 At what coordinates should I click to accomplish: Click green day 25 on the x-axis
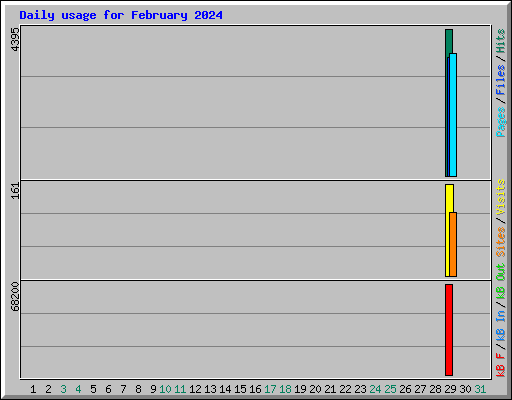click(390, 389)
